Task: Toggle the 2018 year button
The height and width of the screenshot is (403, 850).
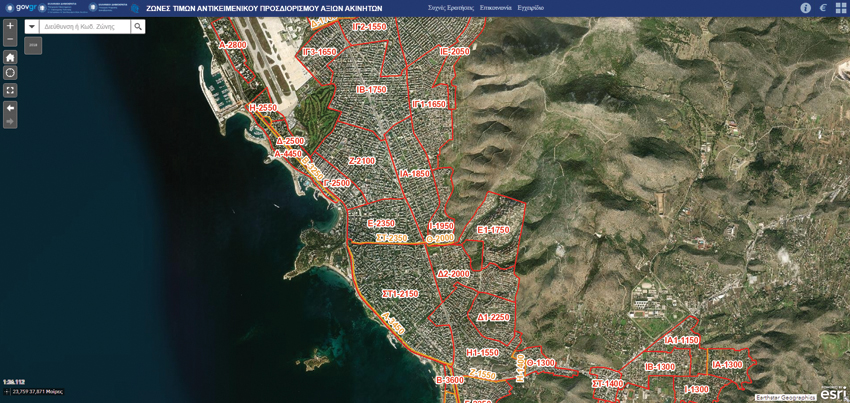Action: [x=33, y=45]
